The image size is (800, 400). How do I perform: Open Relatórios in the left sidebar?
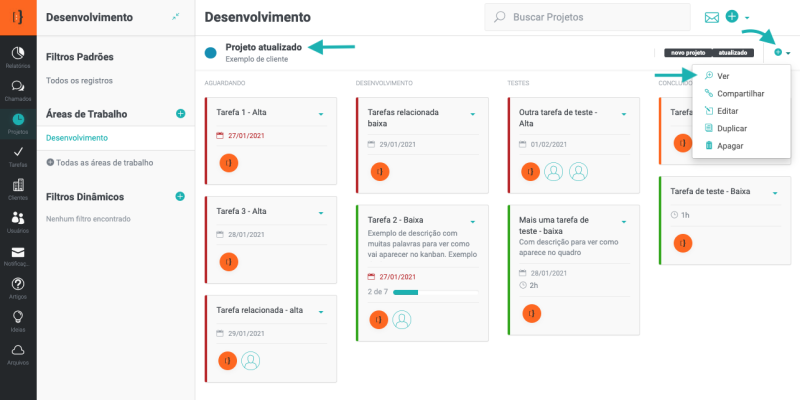(x=18, y=56)
